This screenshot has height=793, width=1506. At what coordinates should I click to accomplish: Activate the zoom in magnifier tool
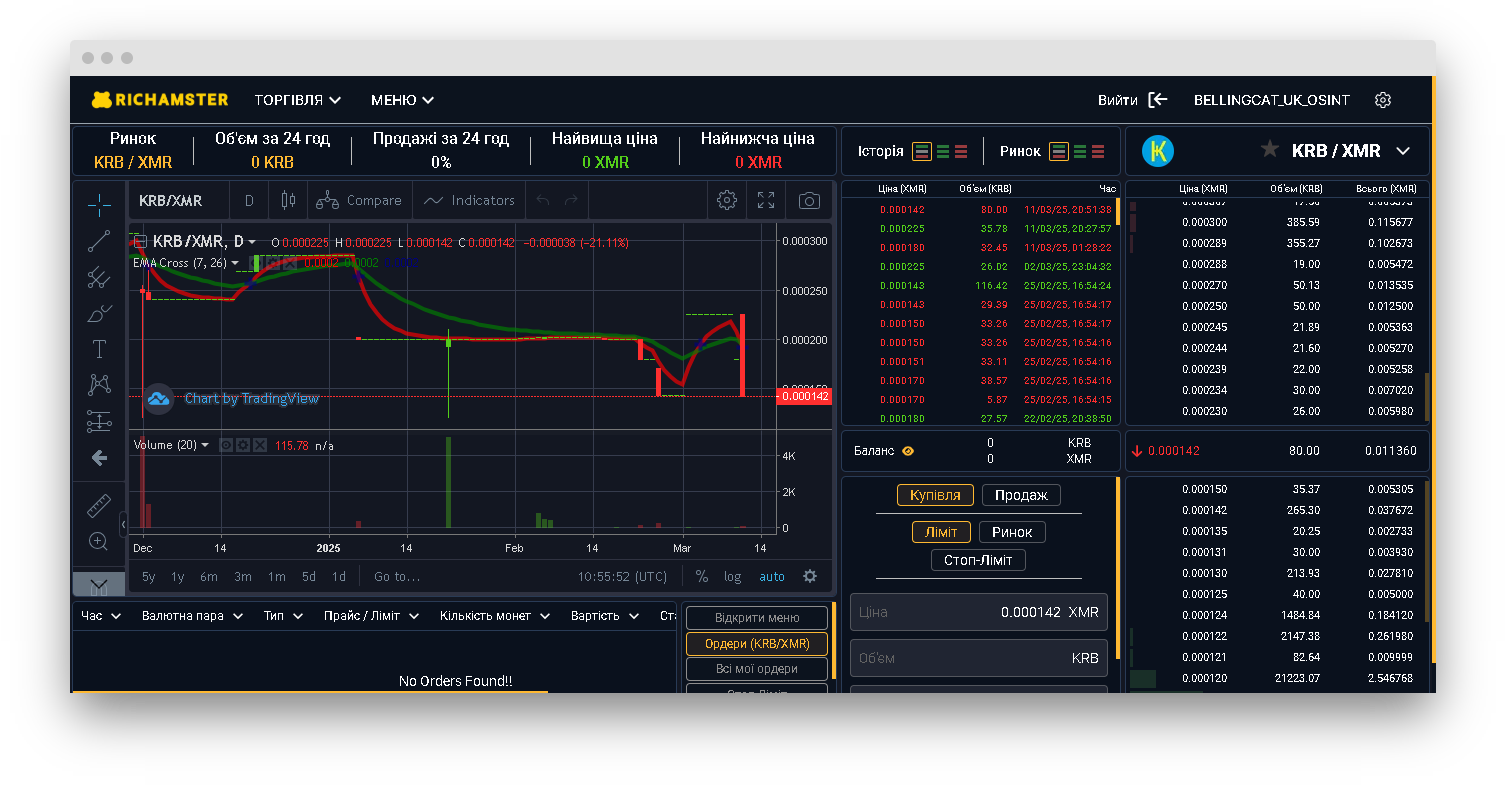pos(99,541)
